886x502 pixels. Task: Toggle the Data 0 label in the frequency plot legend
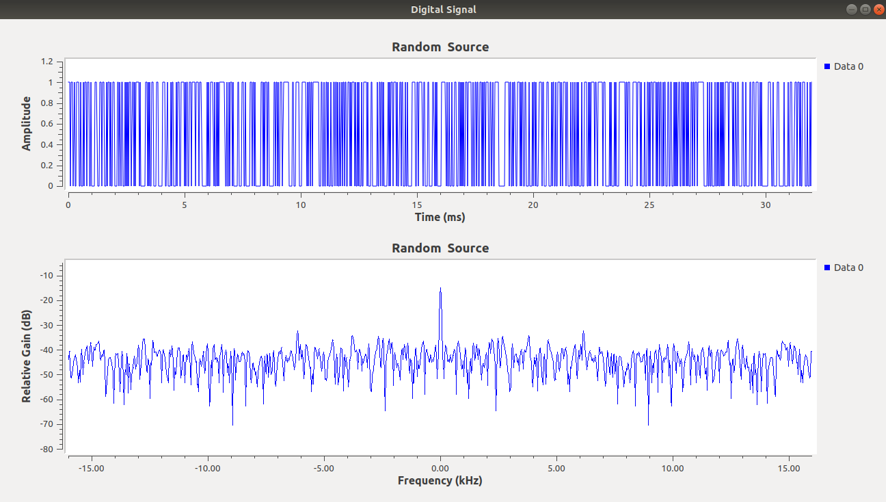(848, 268)
